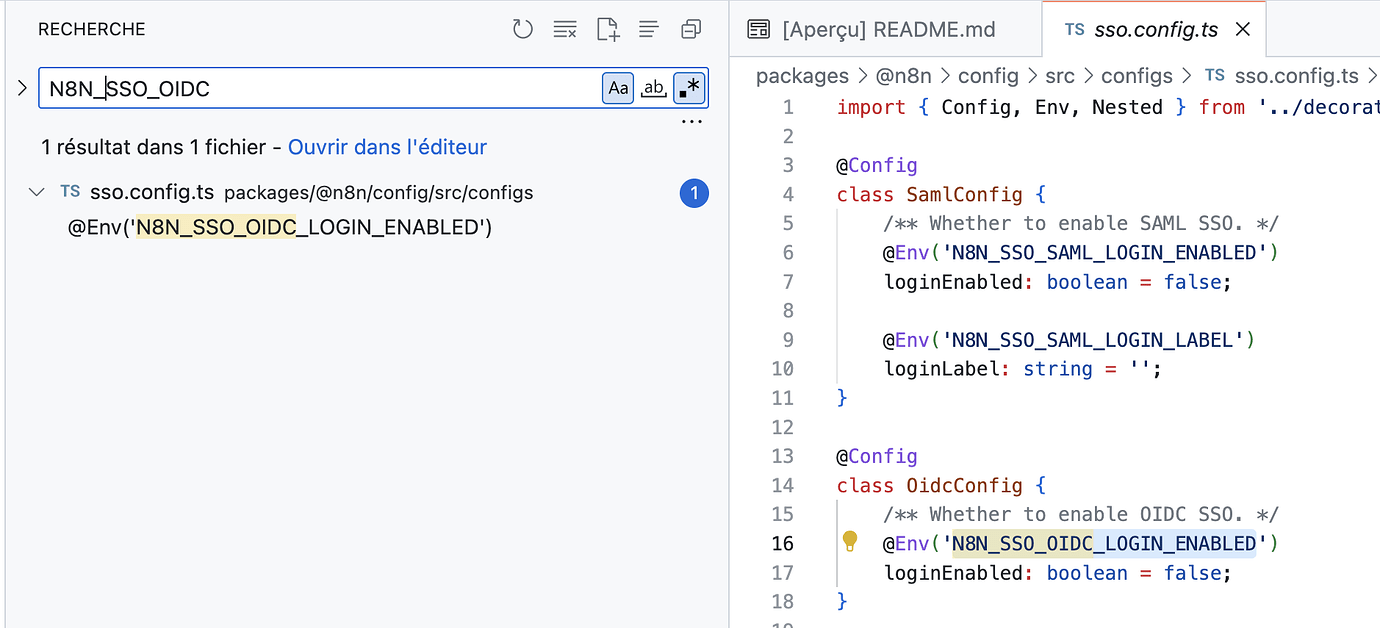The image size is (1380, 628).
Task: Click the Ouvrir dans l'éditeur link
Action: coord(387,146)
